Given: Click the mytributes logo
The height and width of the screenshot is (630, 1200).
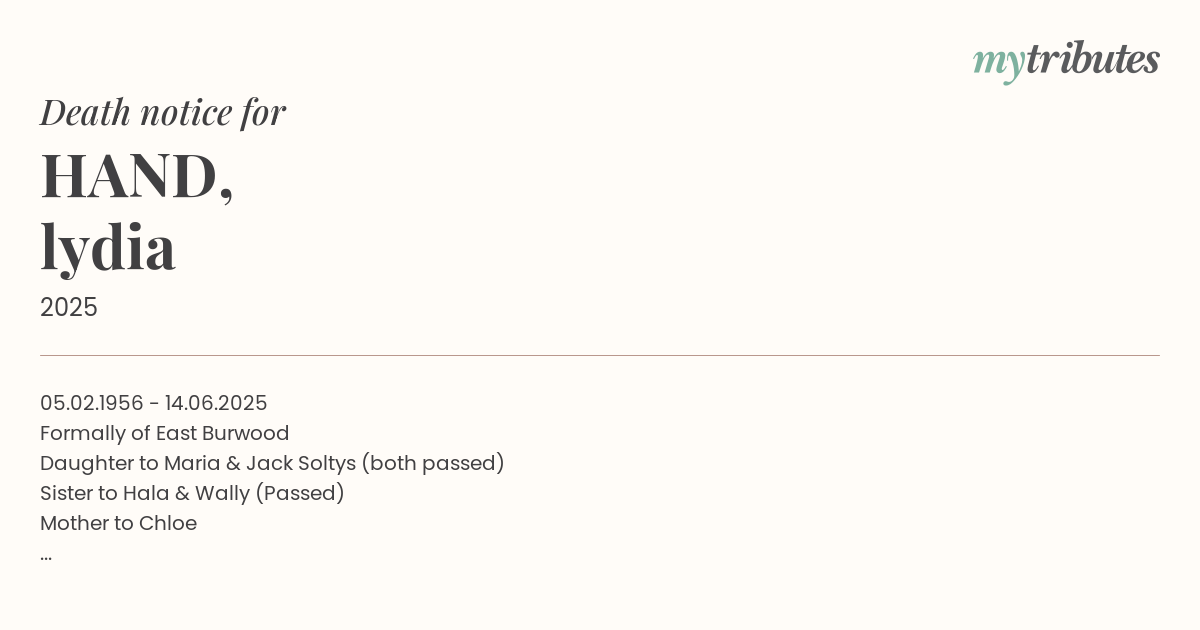Looking at the screenshot, I should 1066,60.
